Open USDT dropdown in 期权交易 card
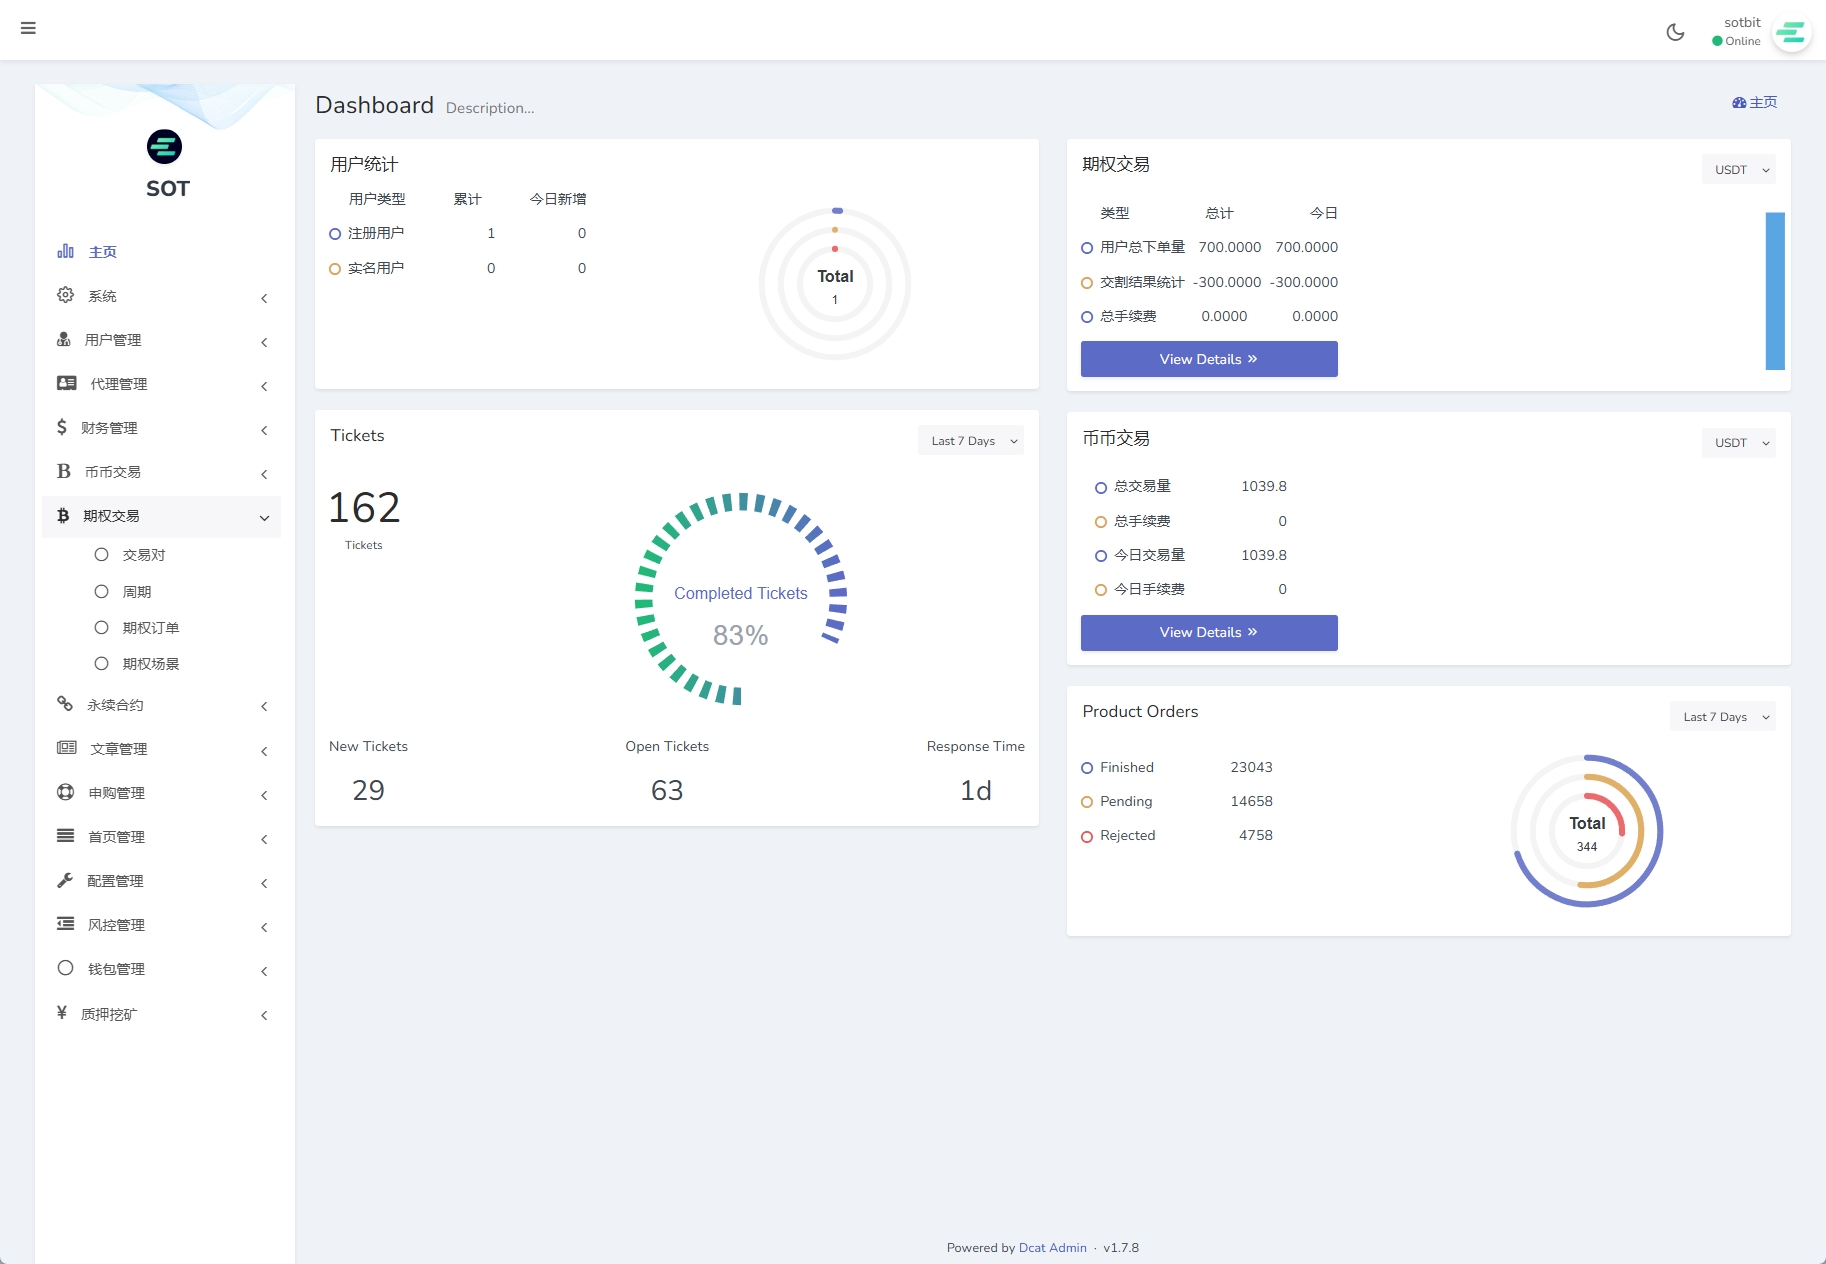 pos(1738,170)
